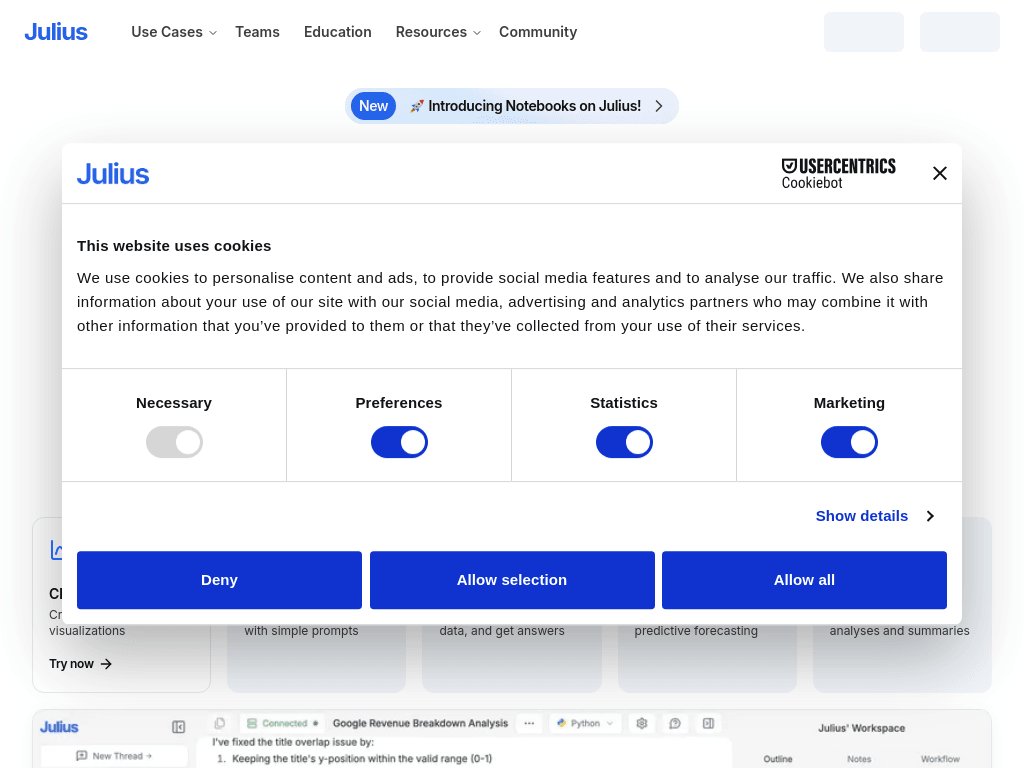Click the three-dots more icon in app preview
The image size is (1024, 768).
(529, 723)
